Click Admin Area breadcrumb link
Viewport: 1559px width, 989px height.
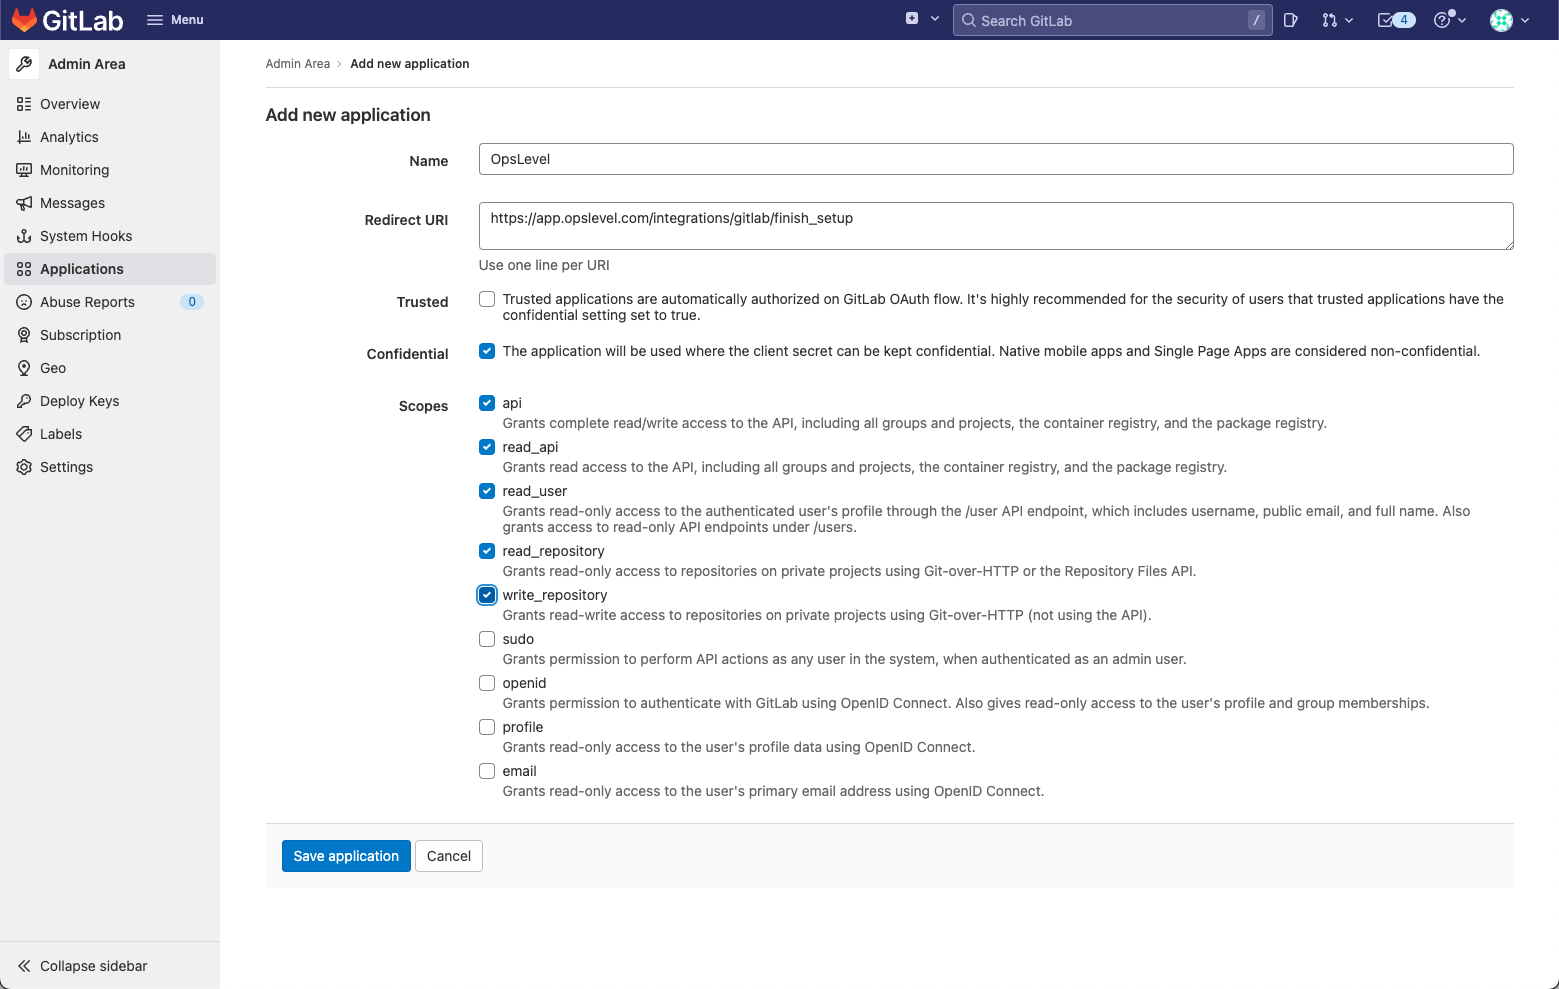[298, 64]
